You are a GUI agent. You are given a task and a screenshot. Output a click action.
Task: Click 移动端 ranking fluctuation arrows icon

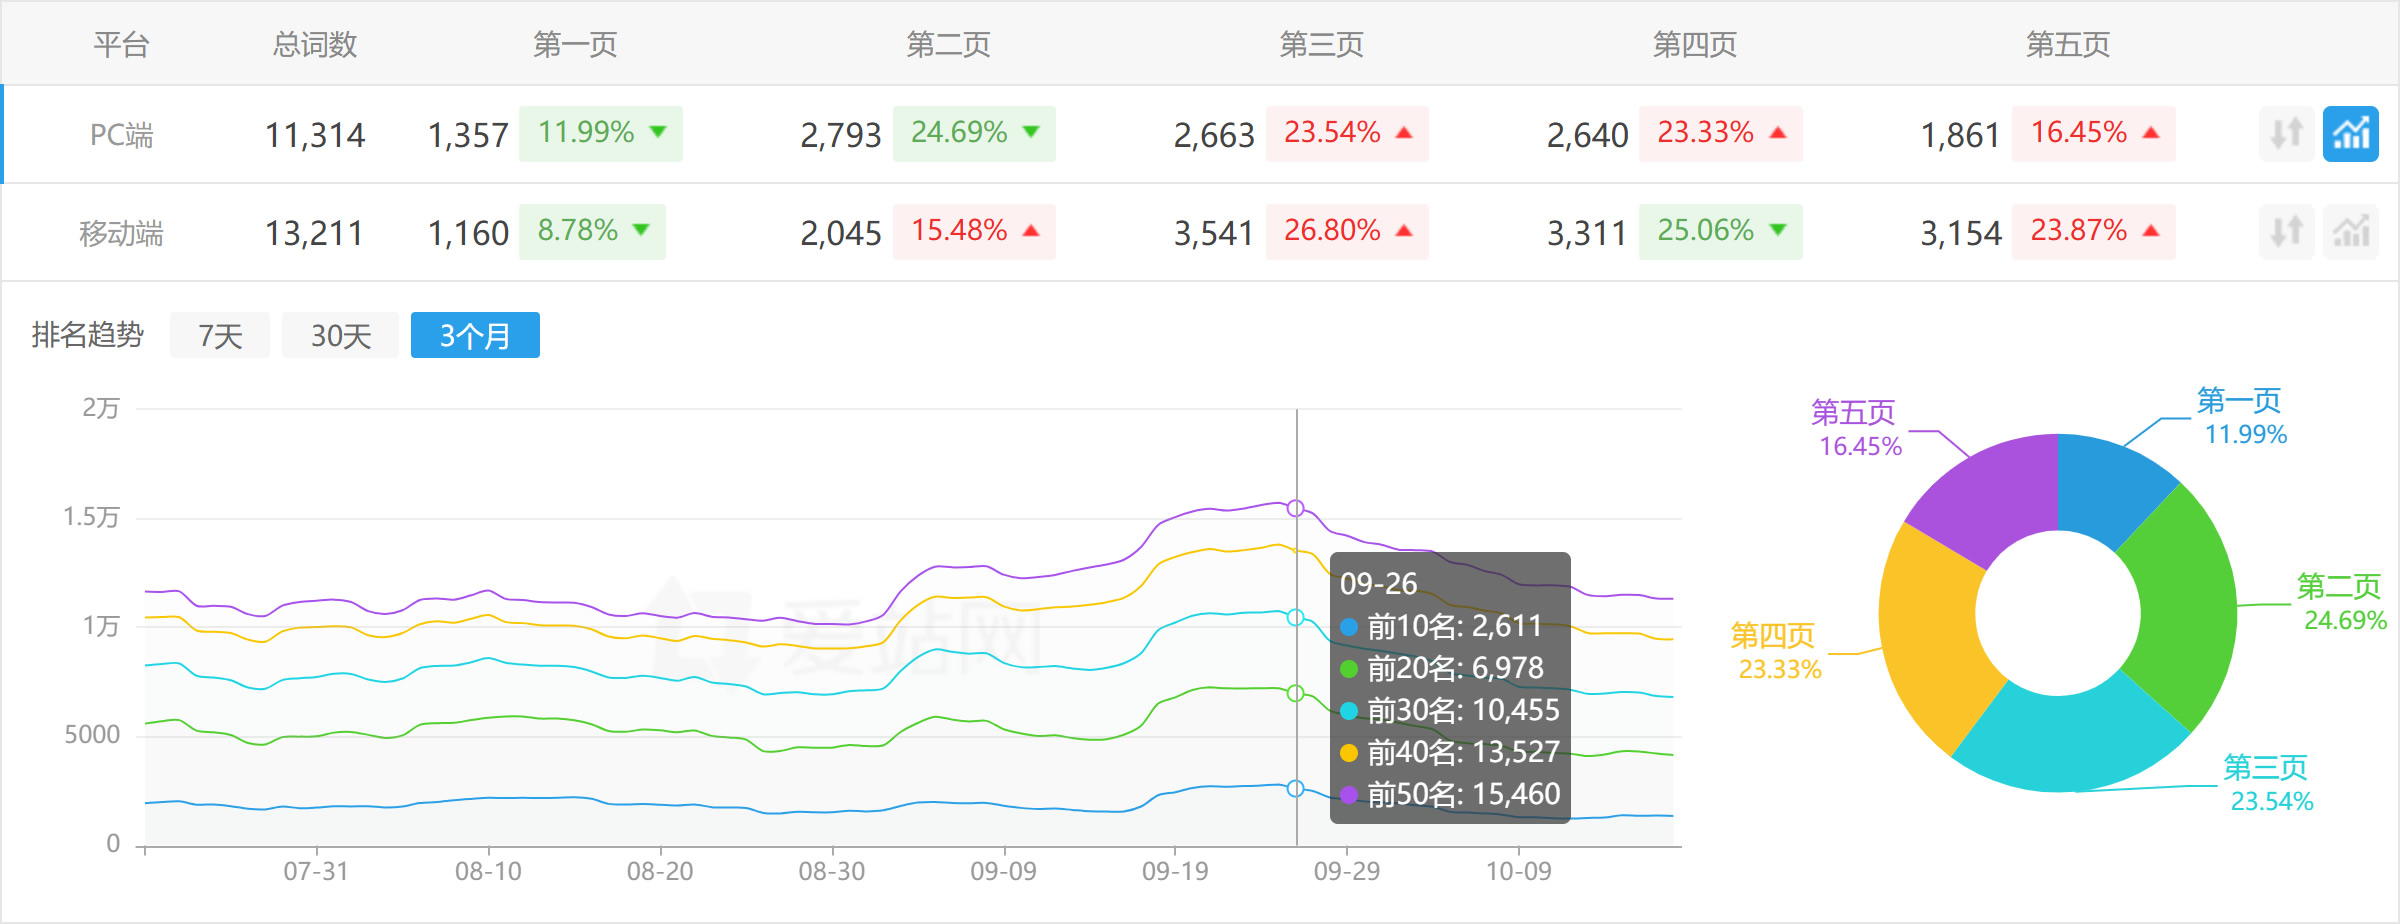coord(2284,231)
